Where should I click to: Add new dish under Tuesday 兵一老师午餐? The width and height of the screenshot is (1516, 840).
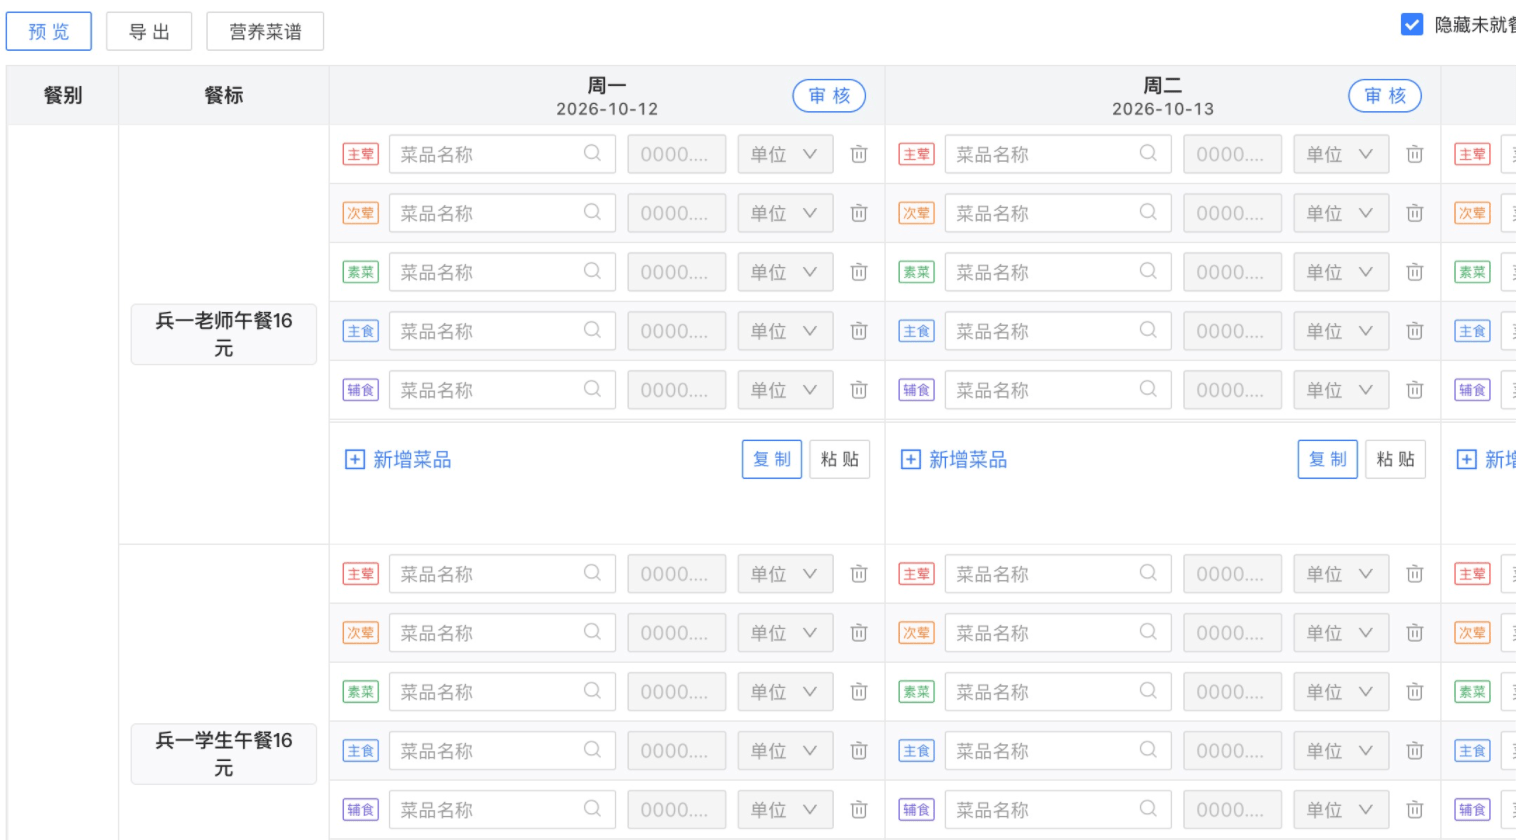[954, 460]
